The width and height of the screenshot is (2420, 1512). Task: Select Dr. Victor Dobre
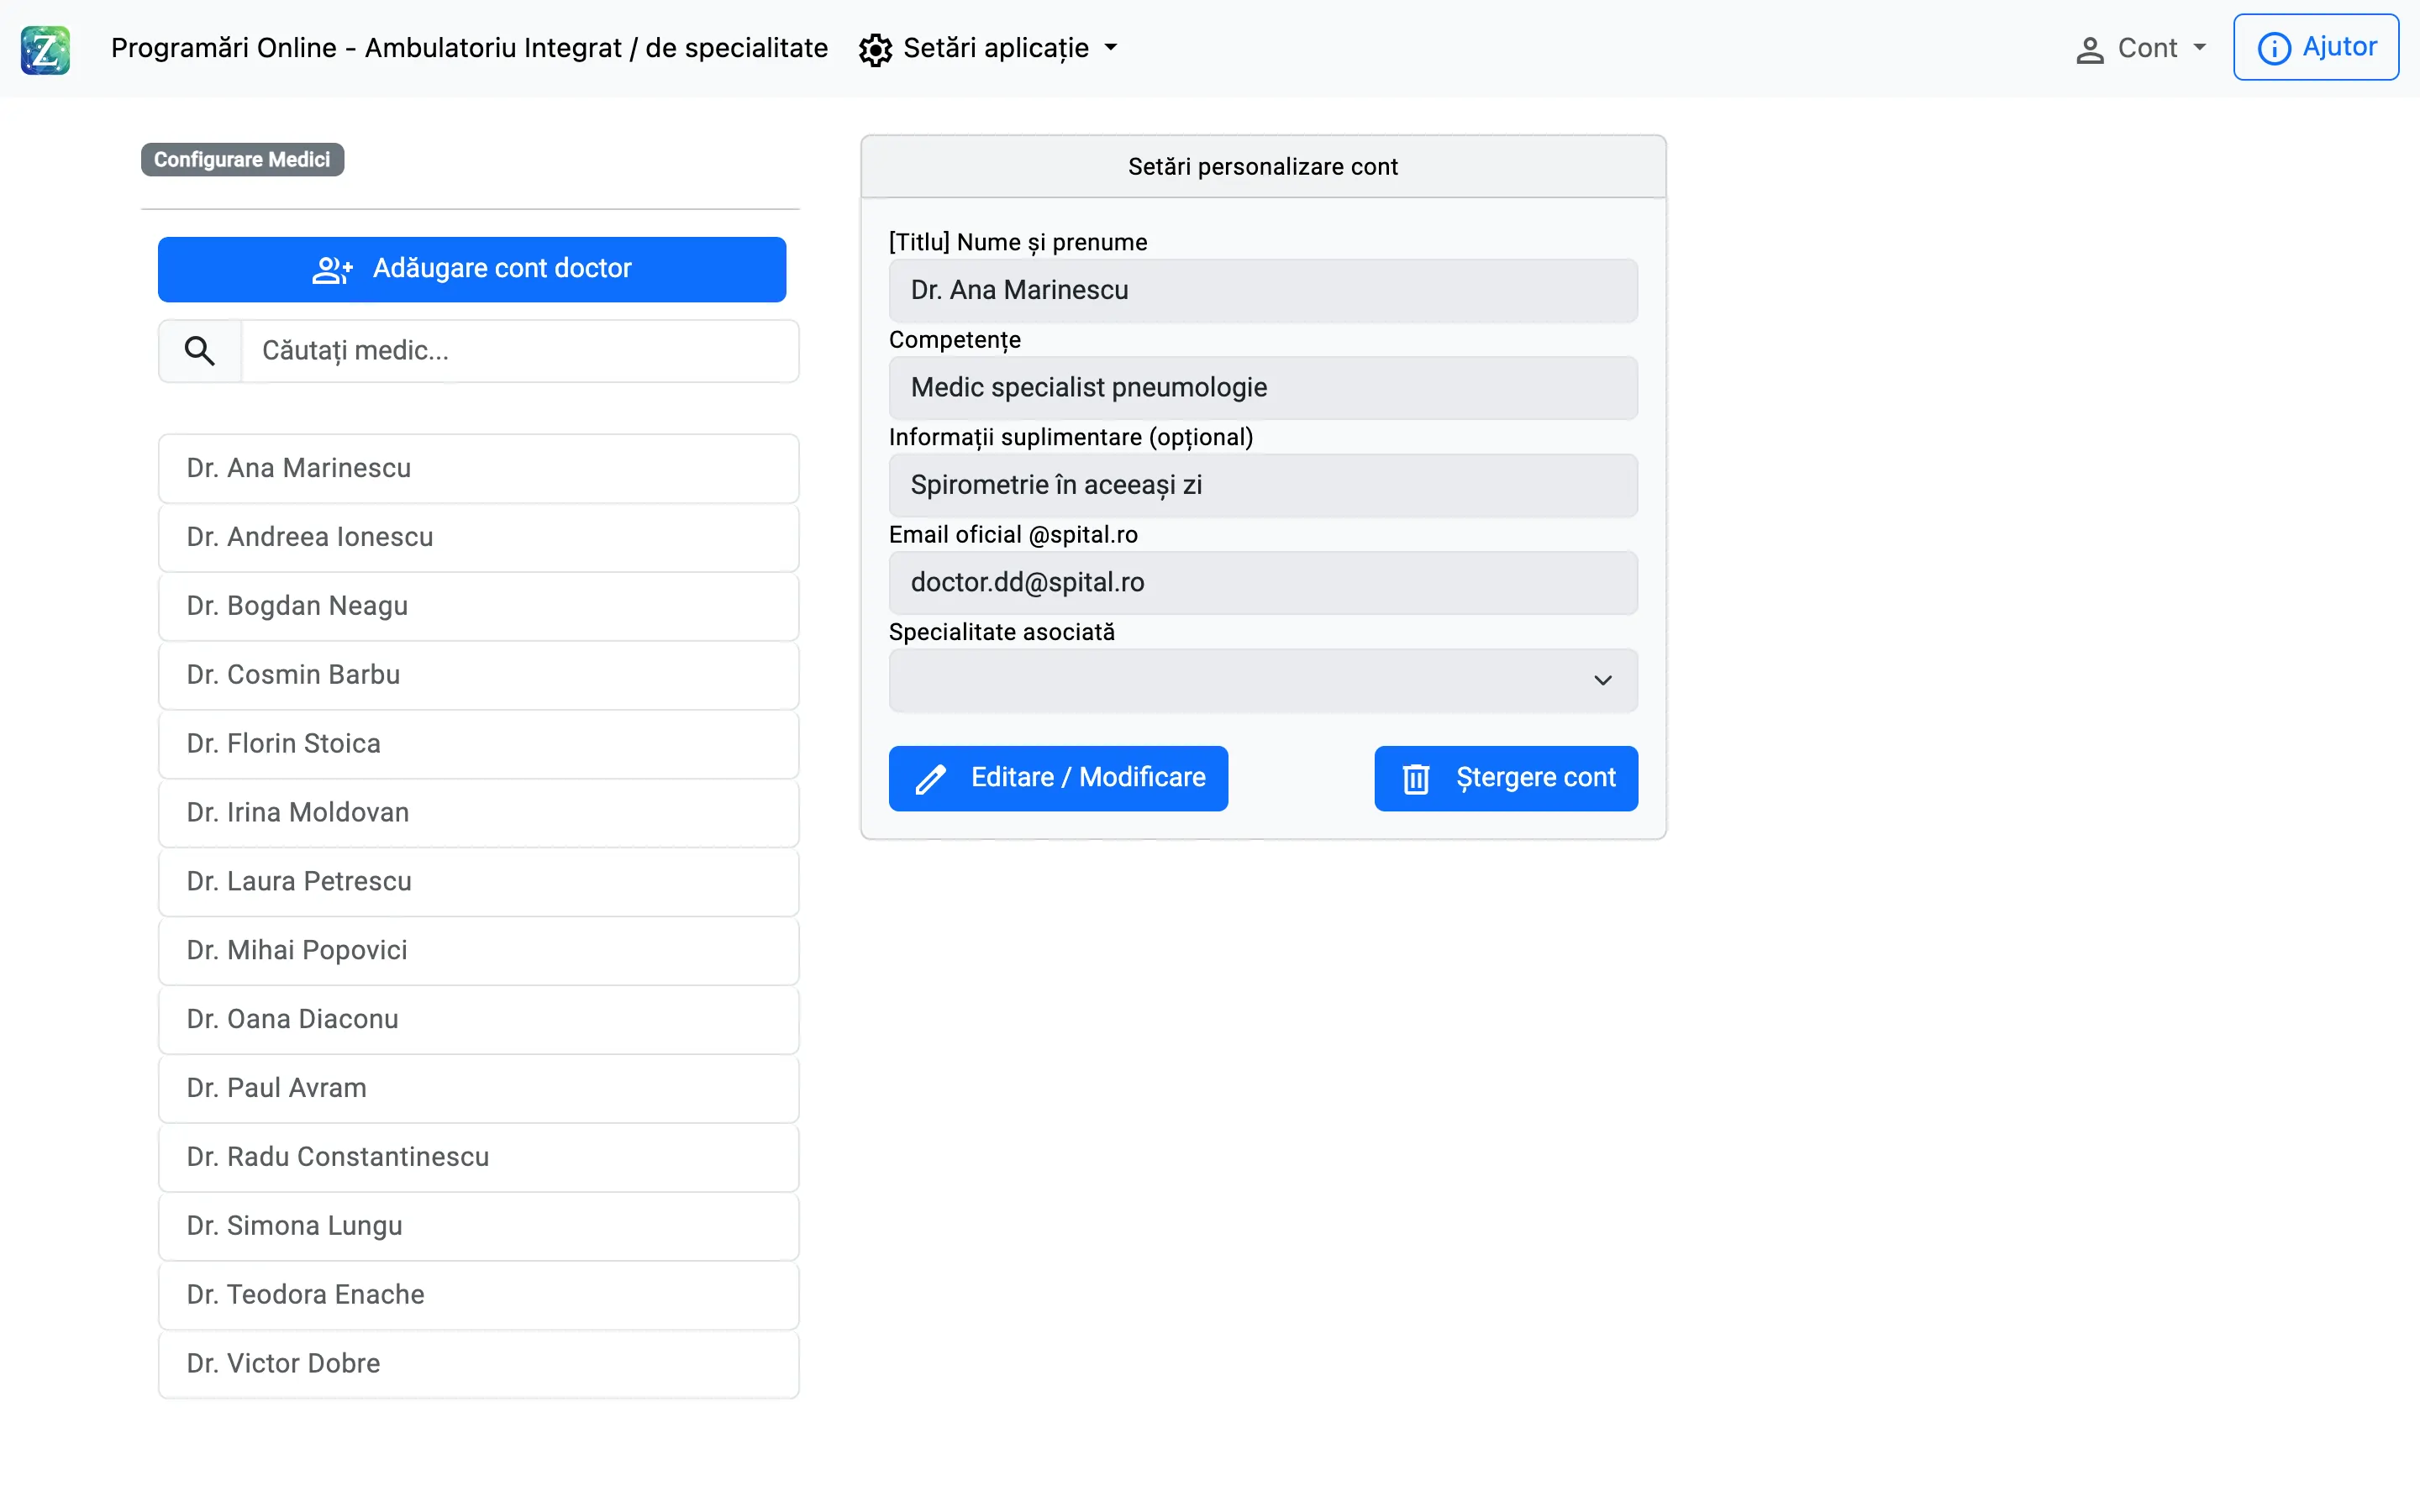coord(479,1365)
